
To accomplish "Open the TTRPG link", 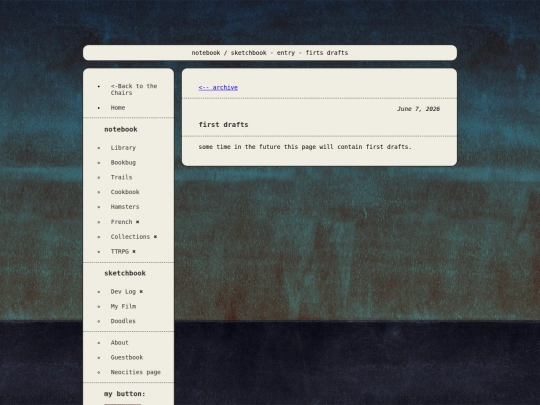I will point(120,251).
